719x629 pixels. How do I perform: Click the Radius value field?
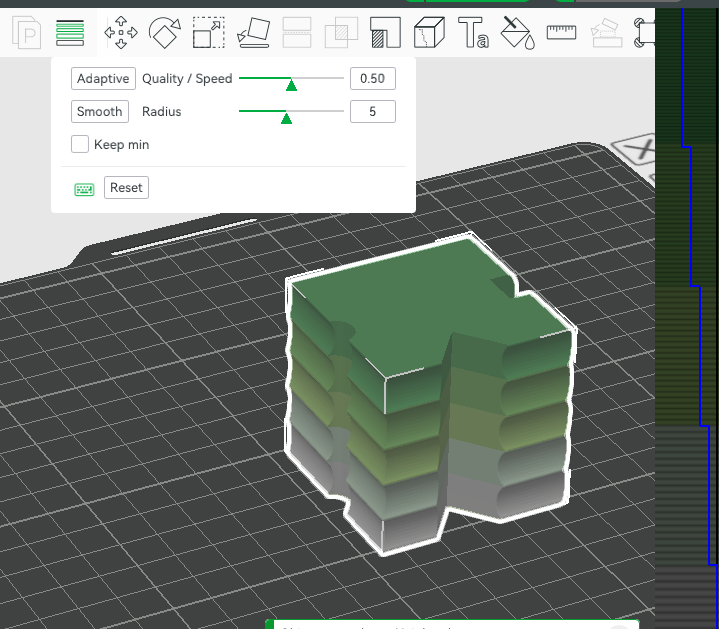[x=373, y=111]
